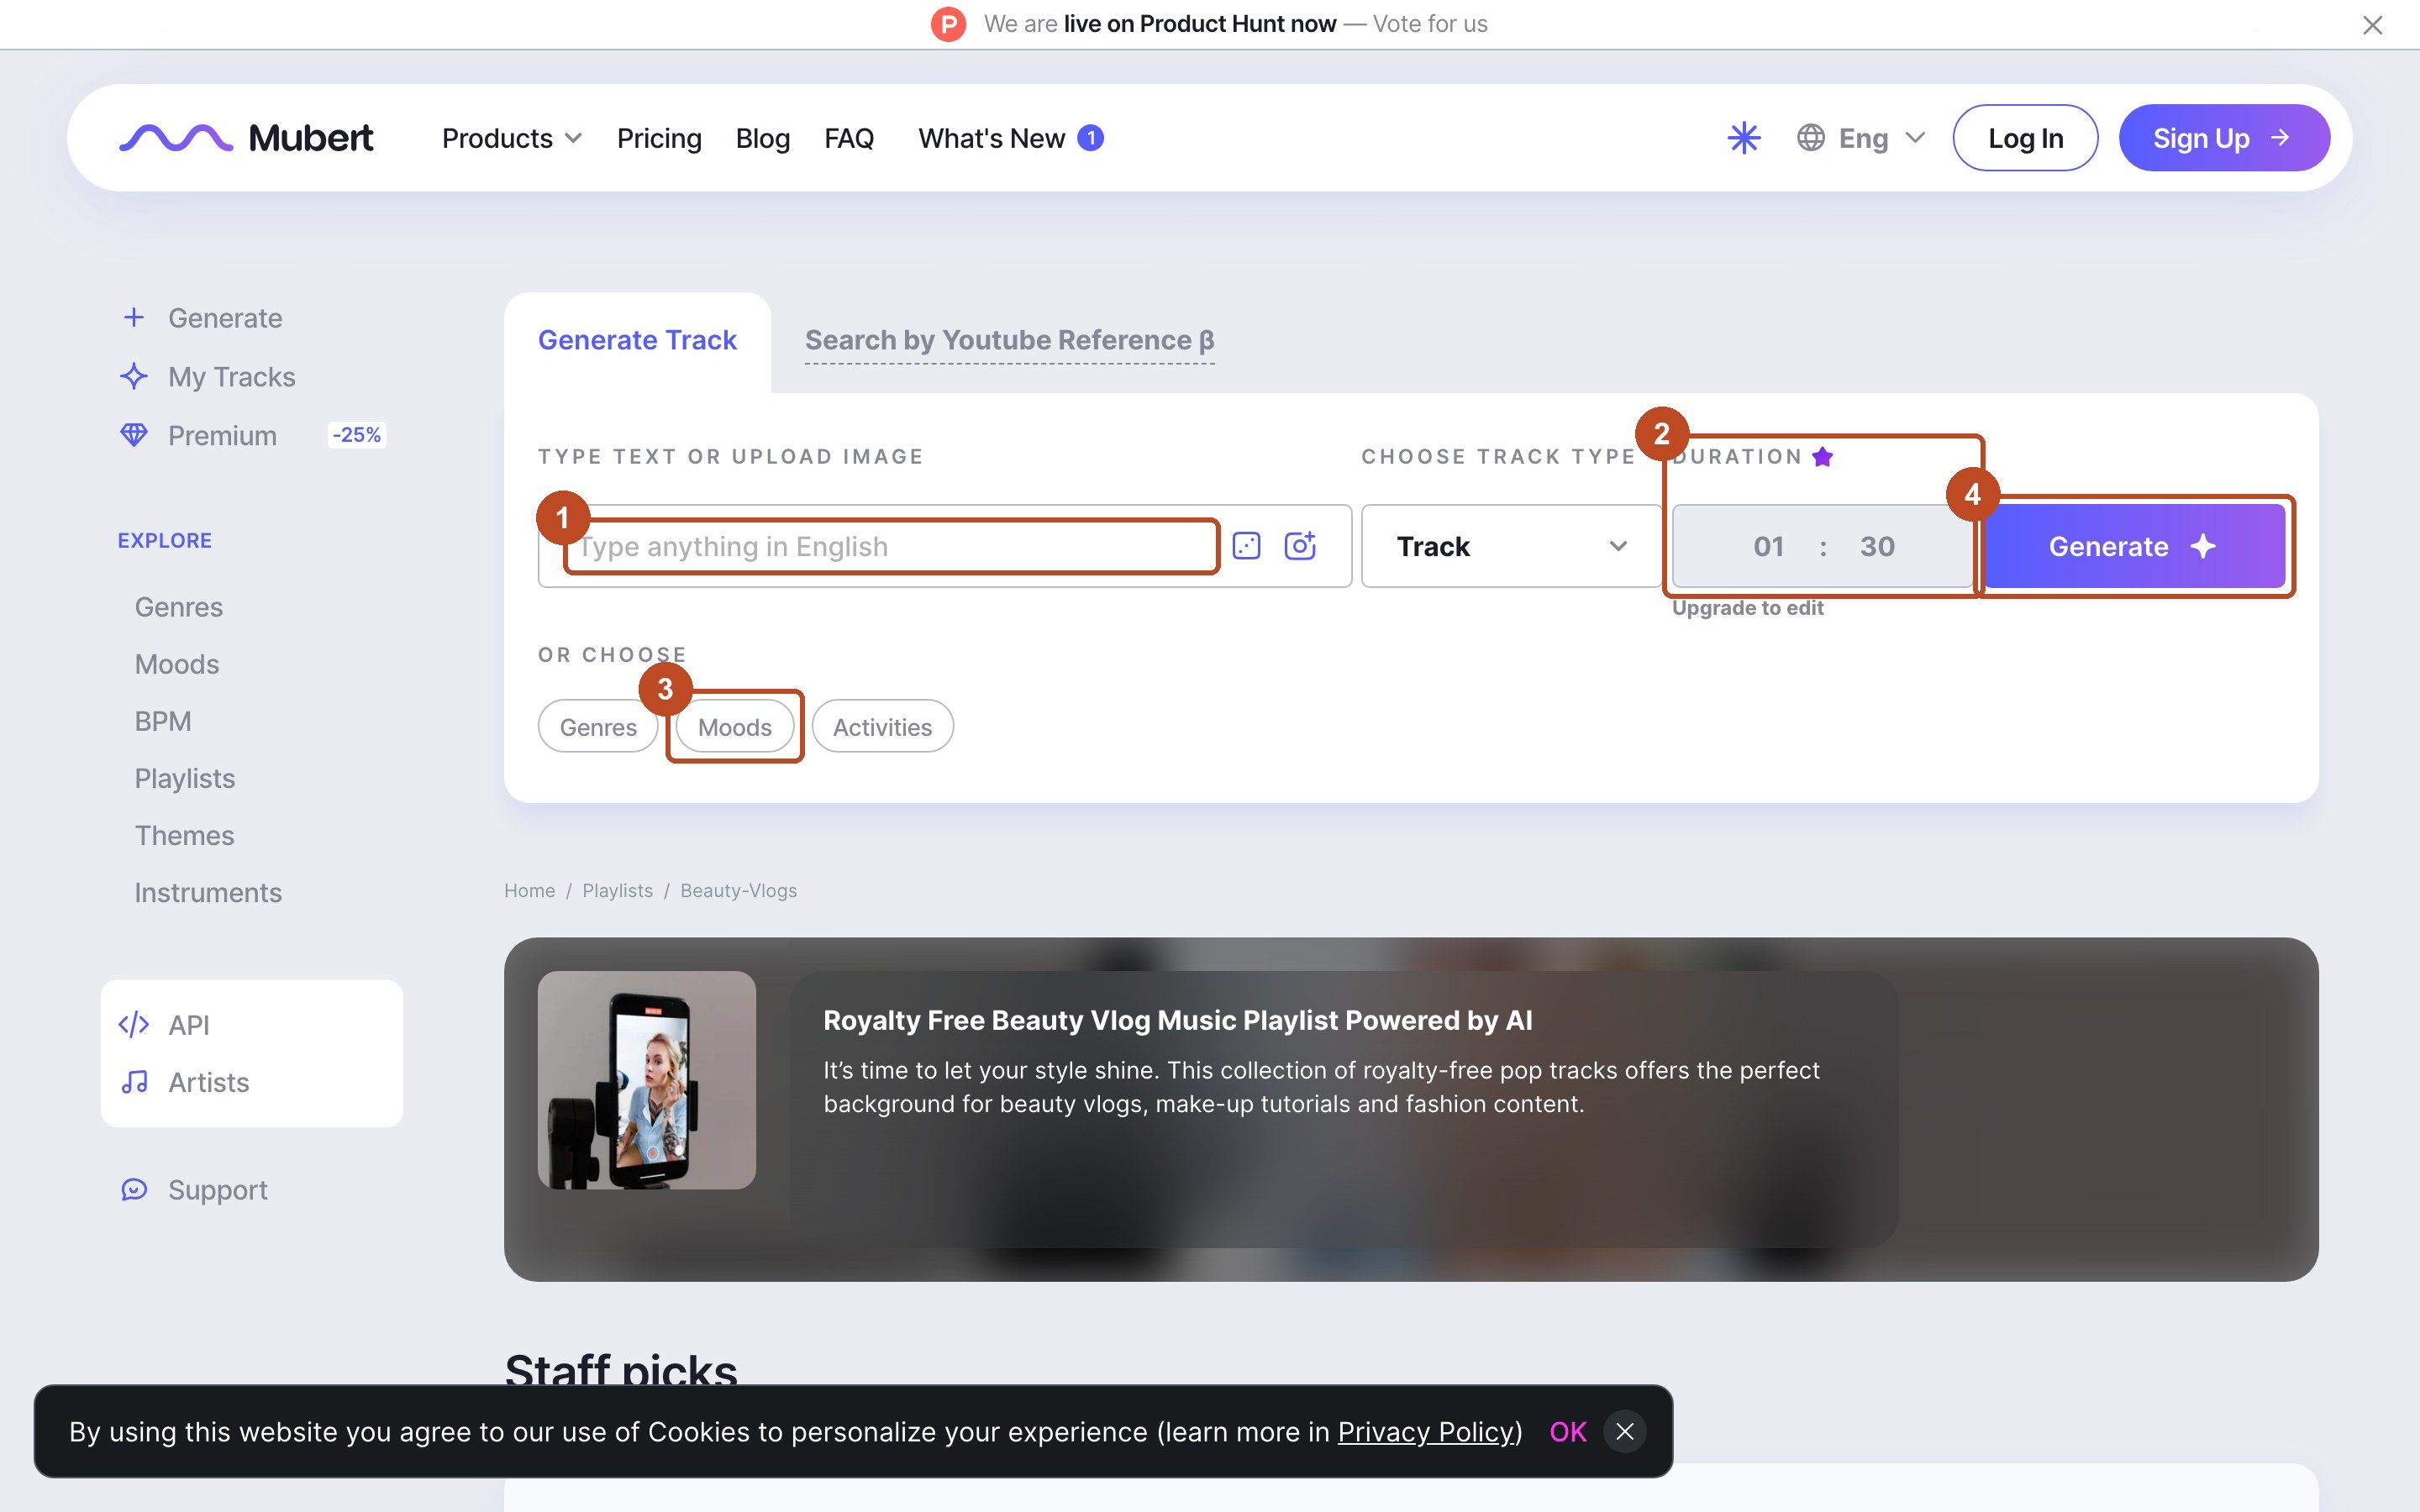Click the My Tracks star icon

pyautogui.click(x=134, y=377)
